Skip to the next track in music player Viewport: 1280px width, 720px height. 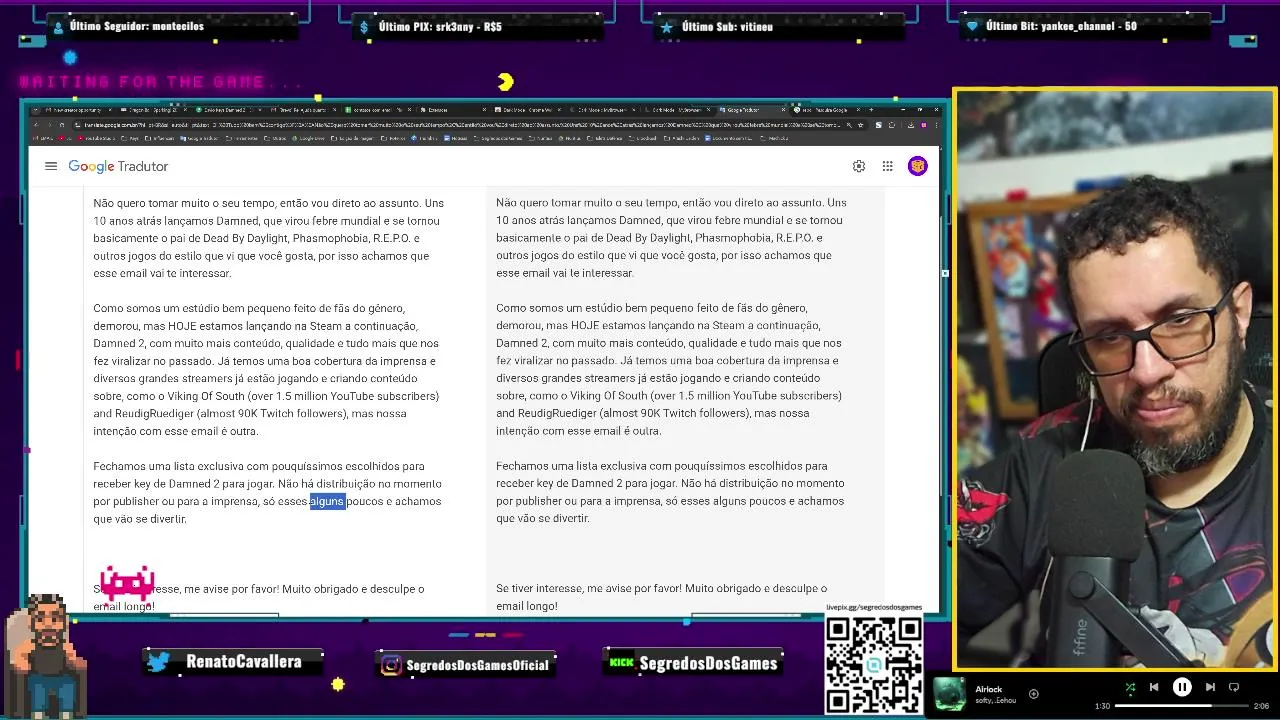[1210, 687]
